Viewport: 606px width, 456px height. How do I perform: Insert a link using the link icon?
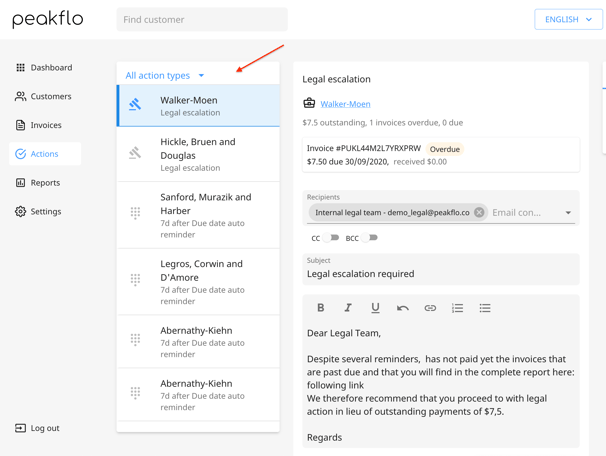tap(430, 308)
